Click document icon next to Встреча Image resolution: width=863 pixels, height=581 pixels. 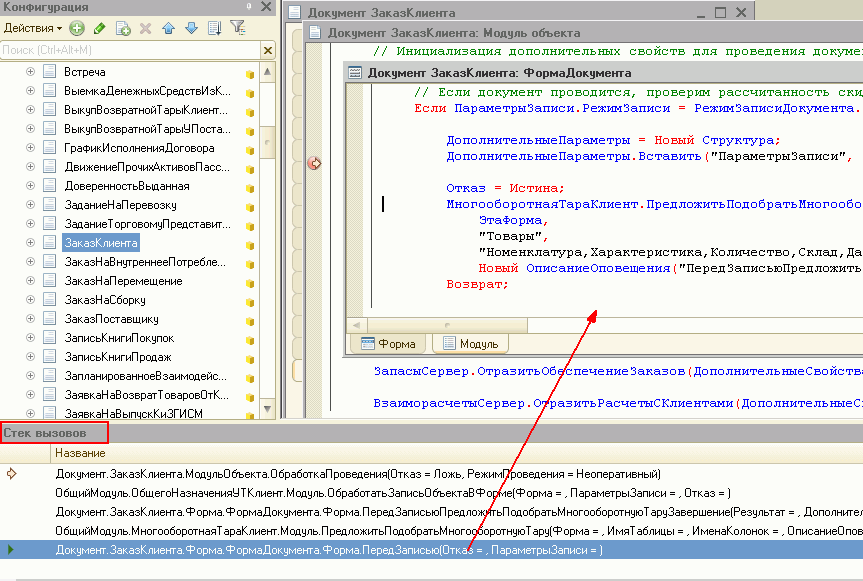[x=50, y=72]
